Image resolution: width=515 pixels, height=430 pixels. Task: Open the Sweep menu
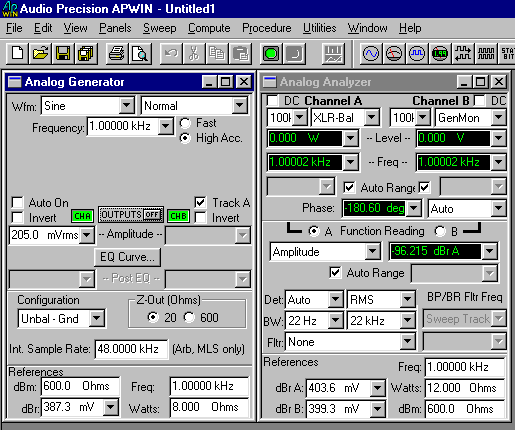coord(160,28)
